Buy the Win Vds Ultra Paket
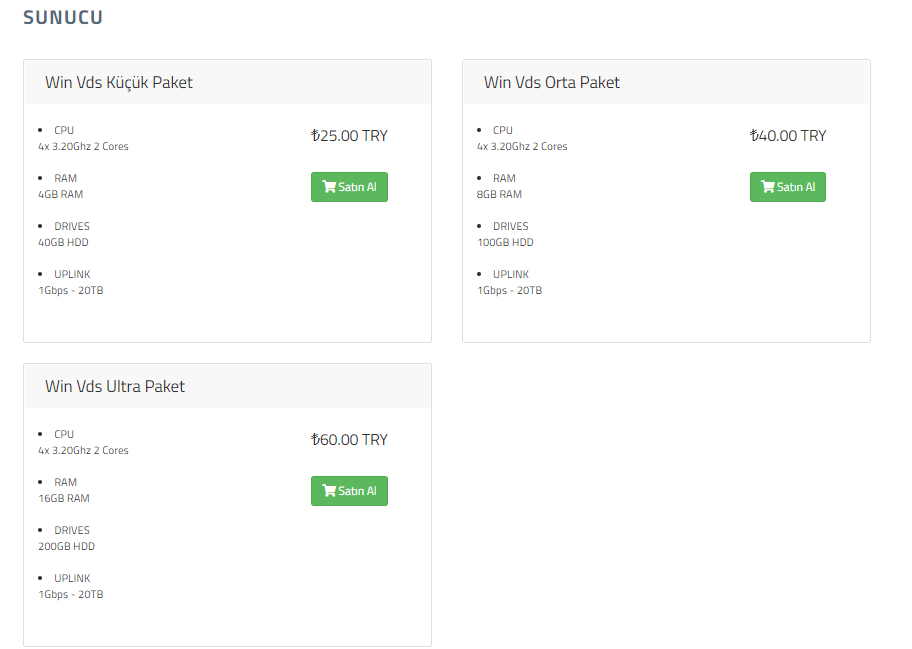Screen dimensions: 912x649 pos(349,491)
